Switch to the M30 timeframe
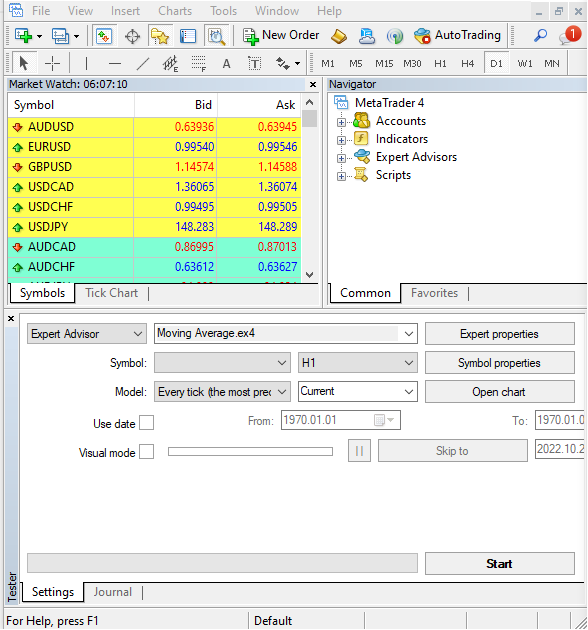This screenshot has height=630, width=588. click(x=412, y=63)
